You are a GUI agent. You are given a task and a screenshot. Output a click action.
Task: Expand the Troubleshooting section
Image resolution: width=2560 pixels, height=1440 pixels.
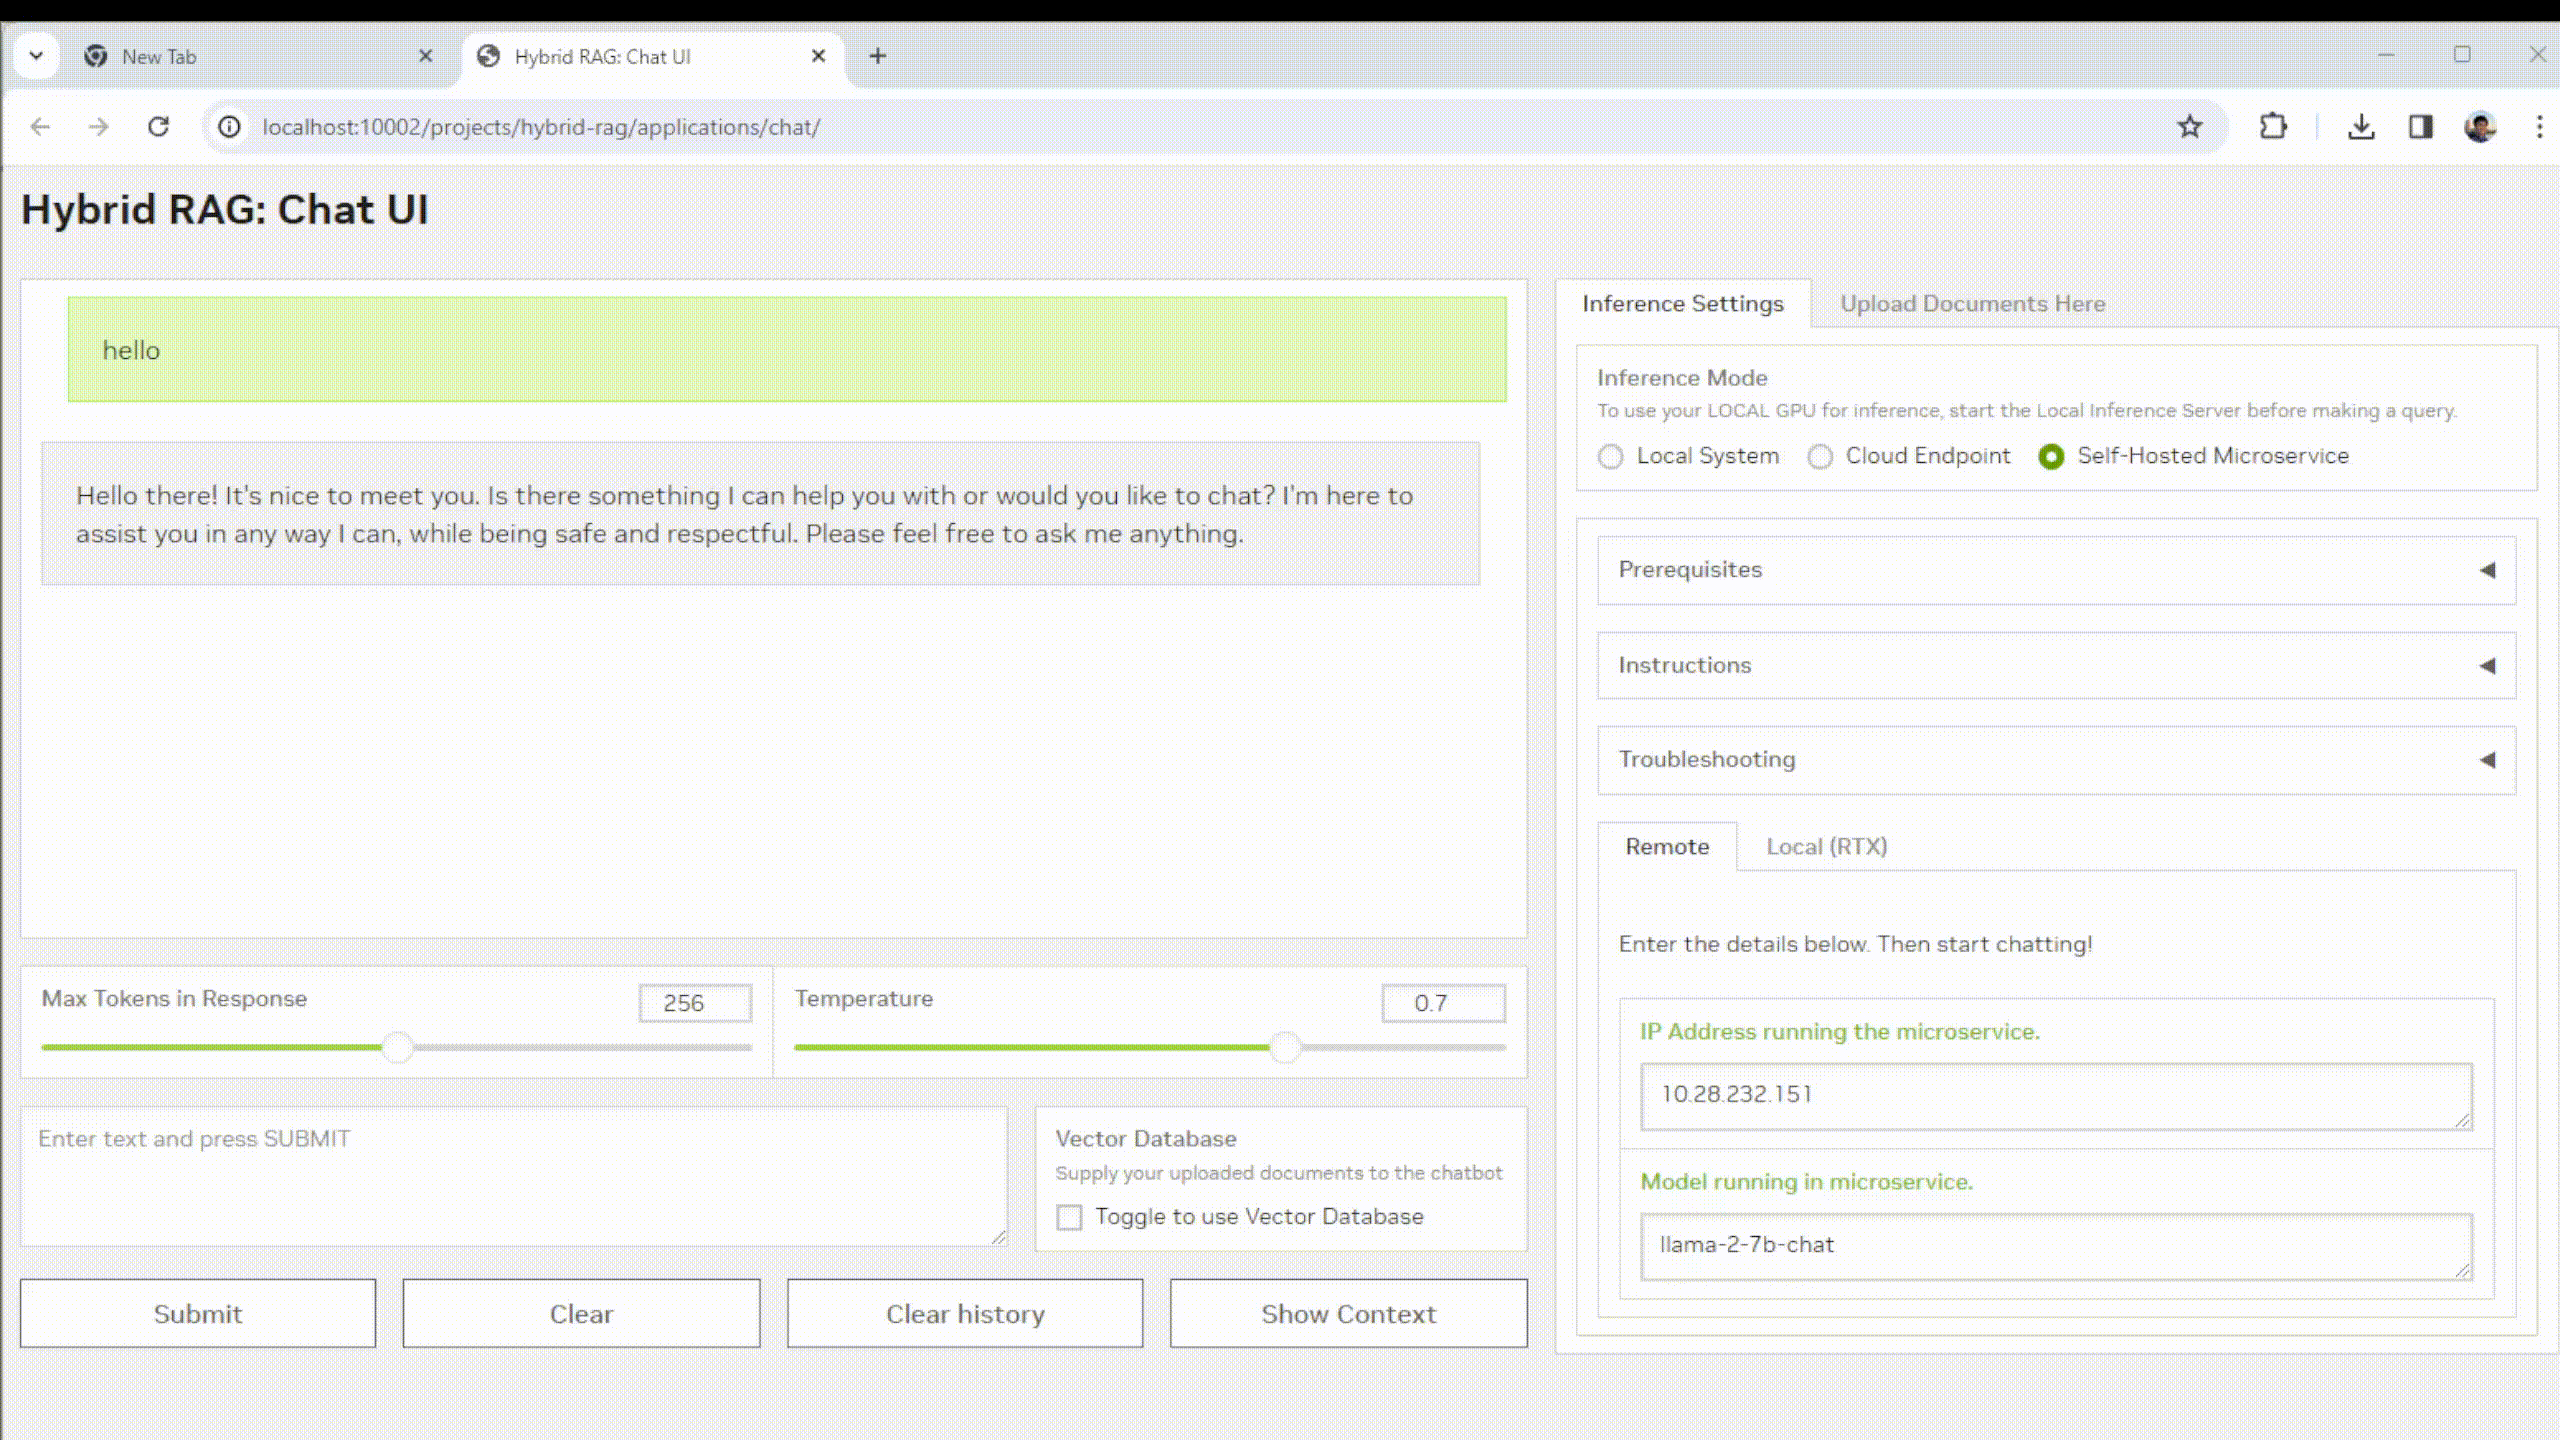[x=2056, y=760]
